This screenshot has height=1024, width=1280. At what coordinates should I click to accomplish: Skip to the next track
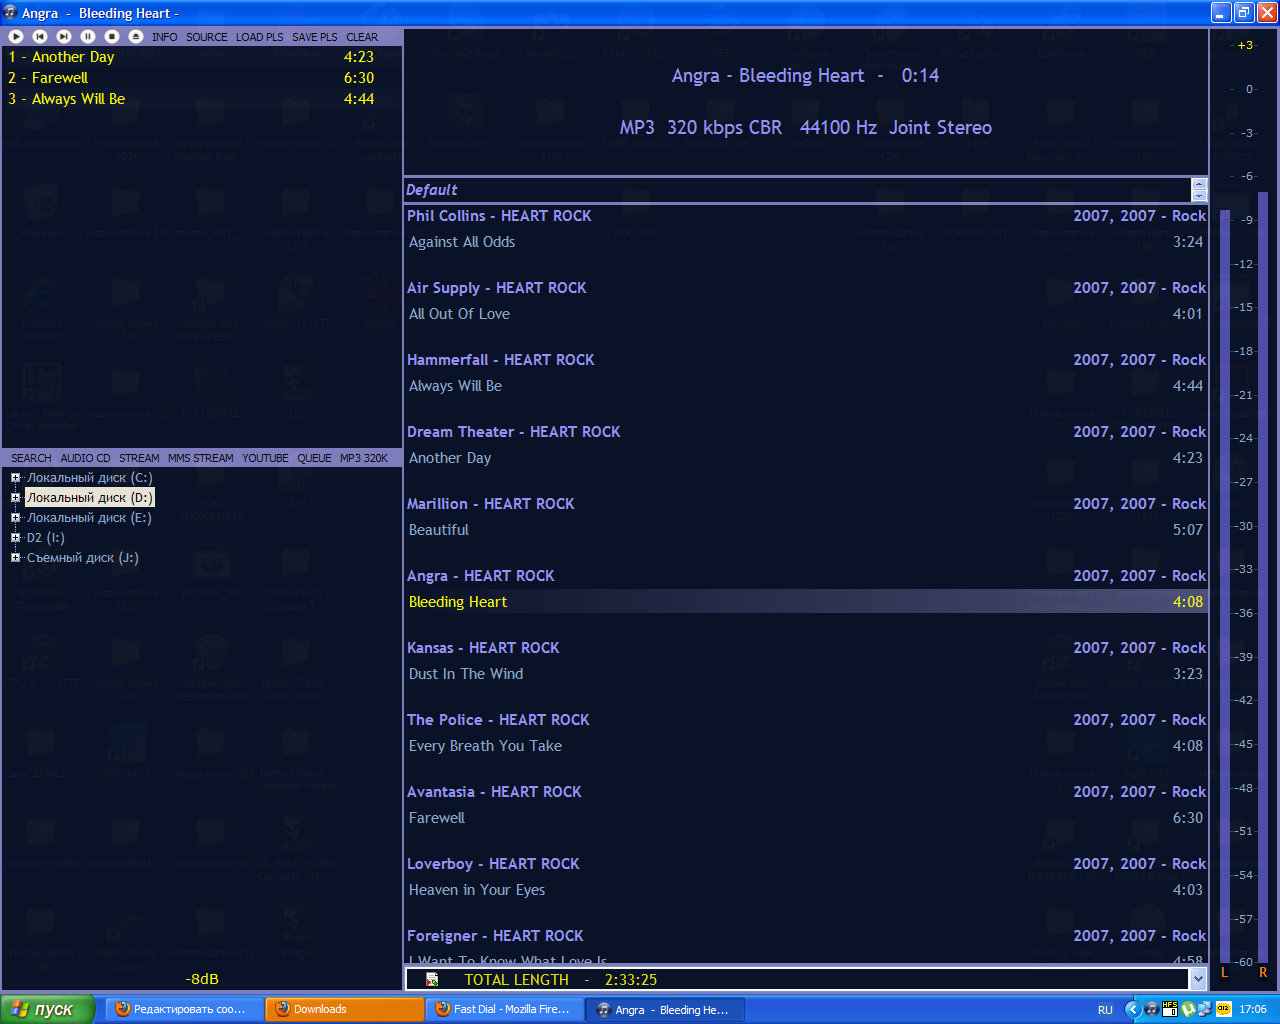[64, 36]
